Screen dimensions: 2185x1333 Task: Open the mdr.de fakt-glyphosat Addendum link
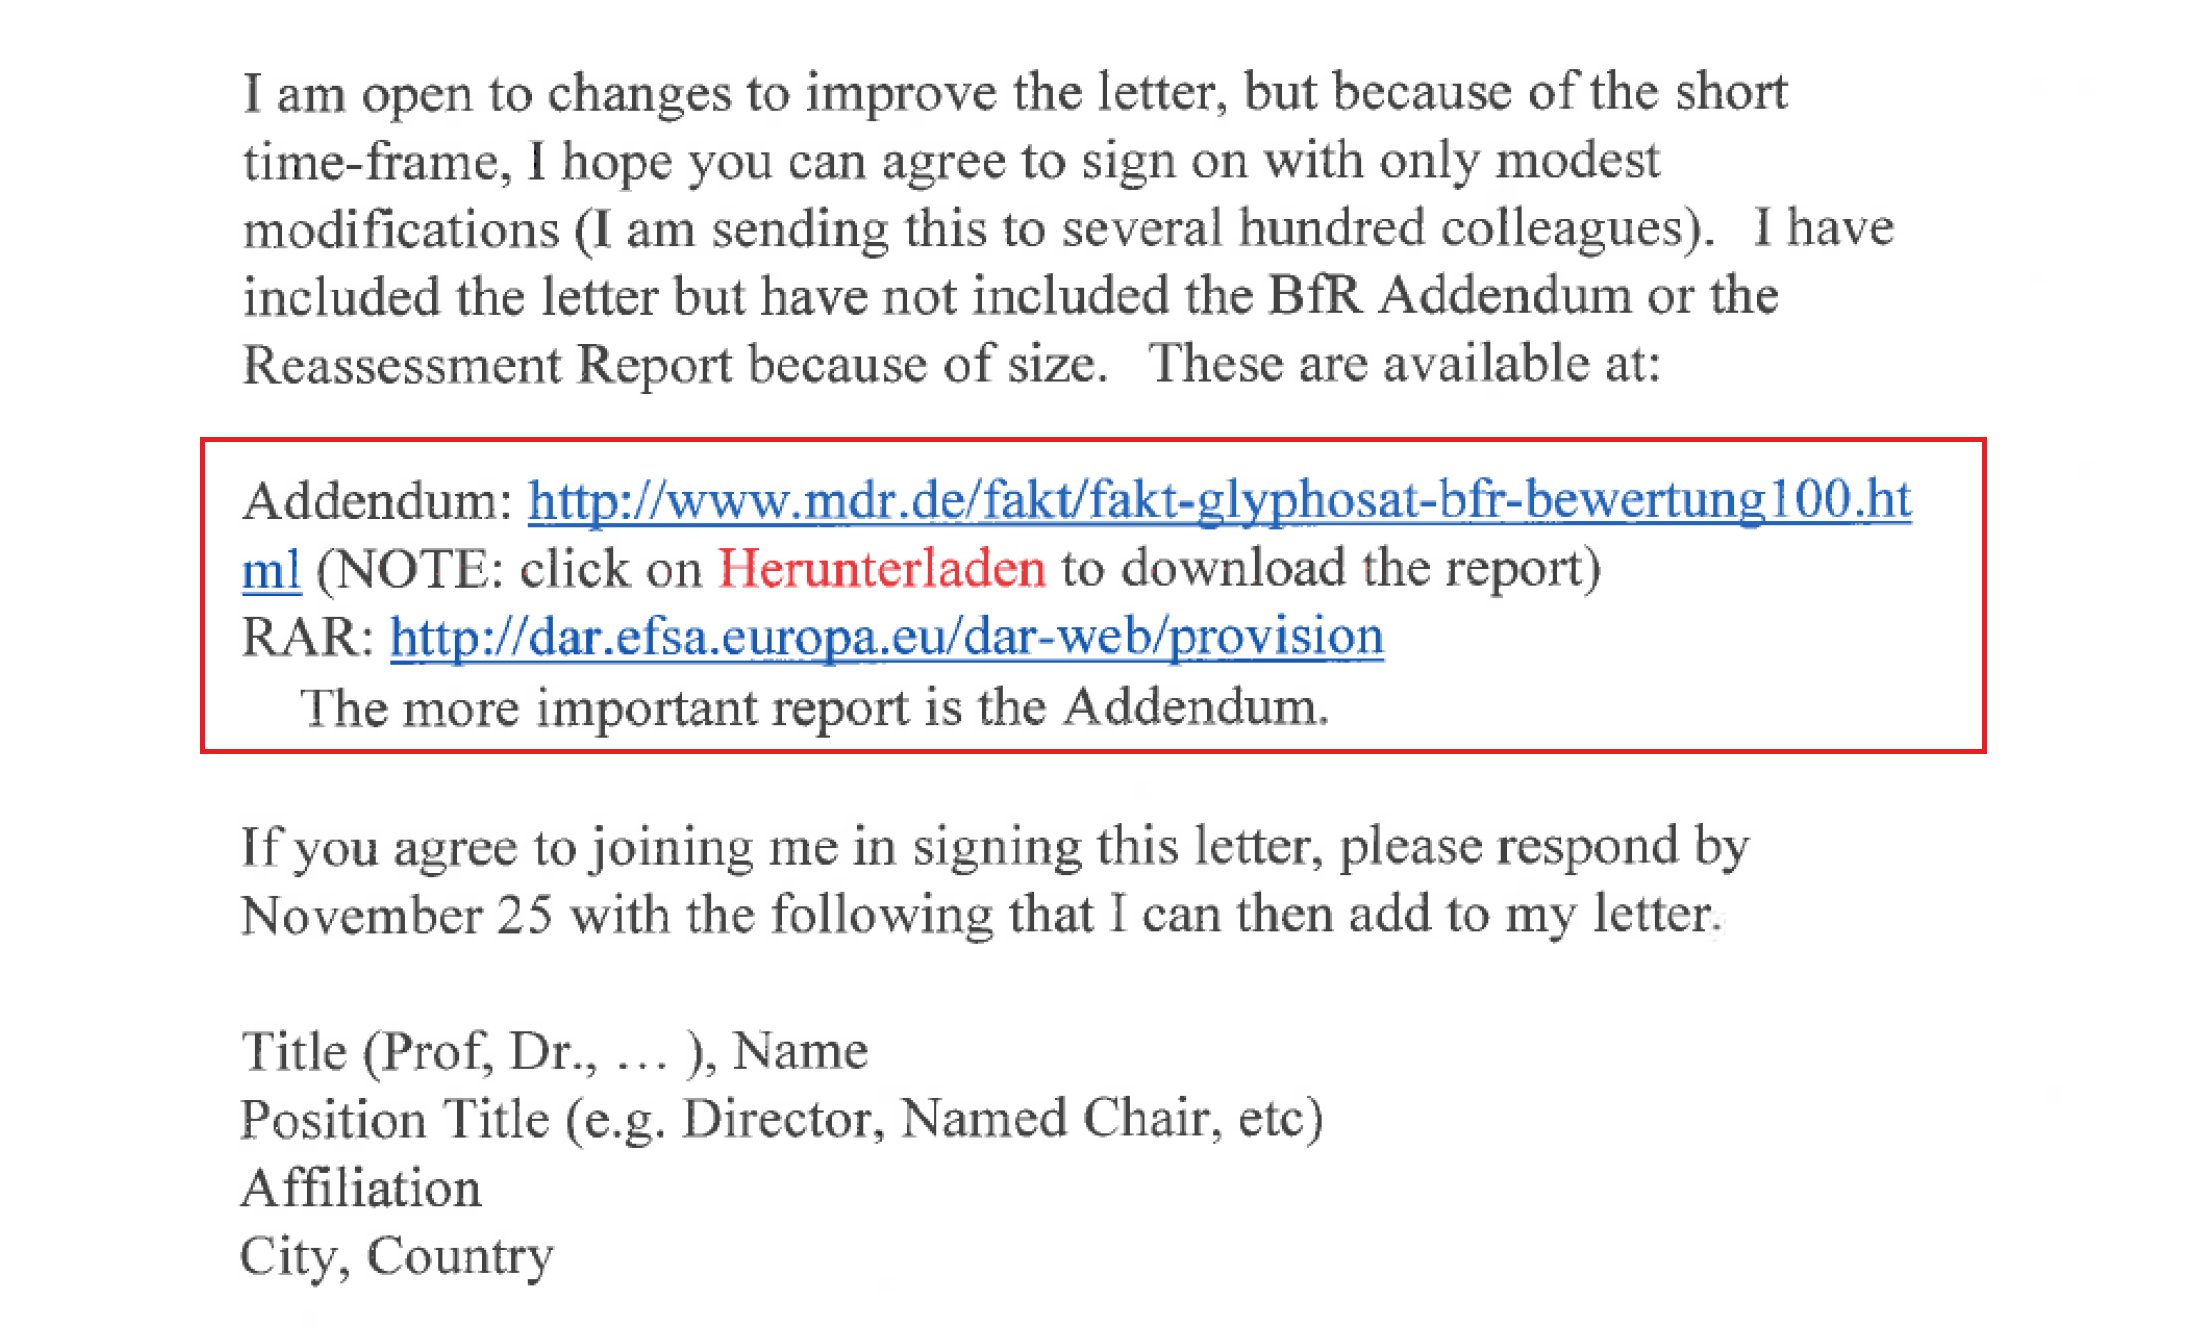pos(1219,500)
